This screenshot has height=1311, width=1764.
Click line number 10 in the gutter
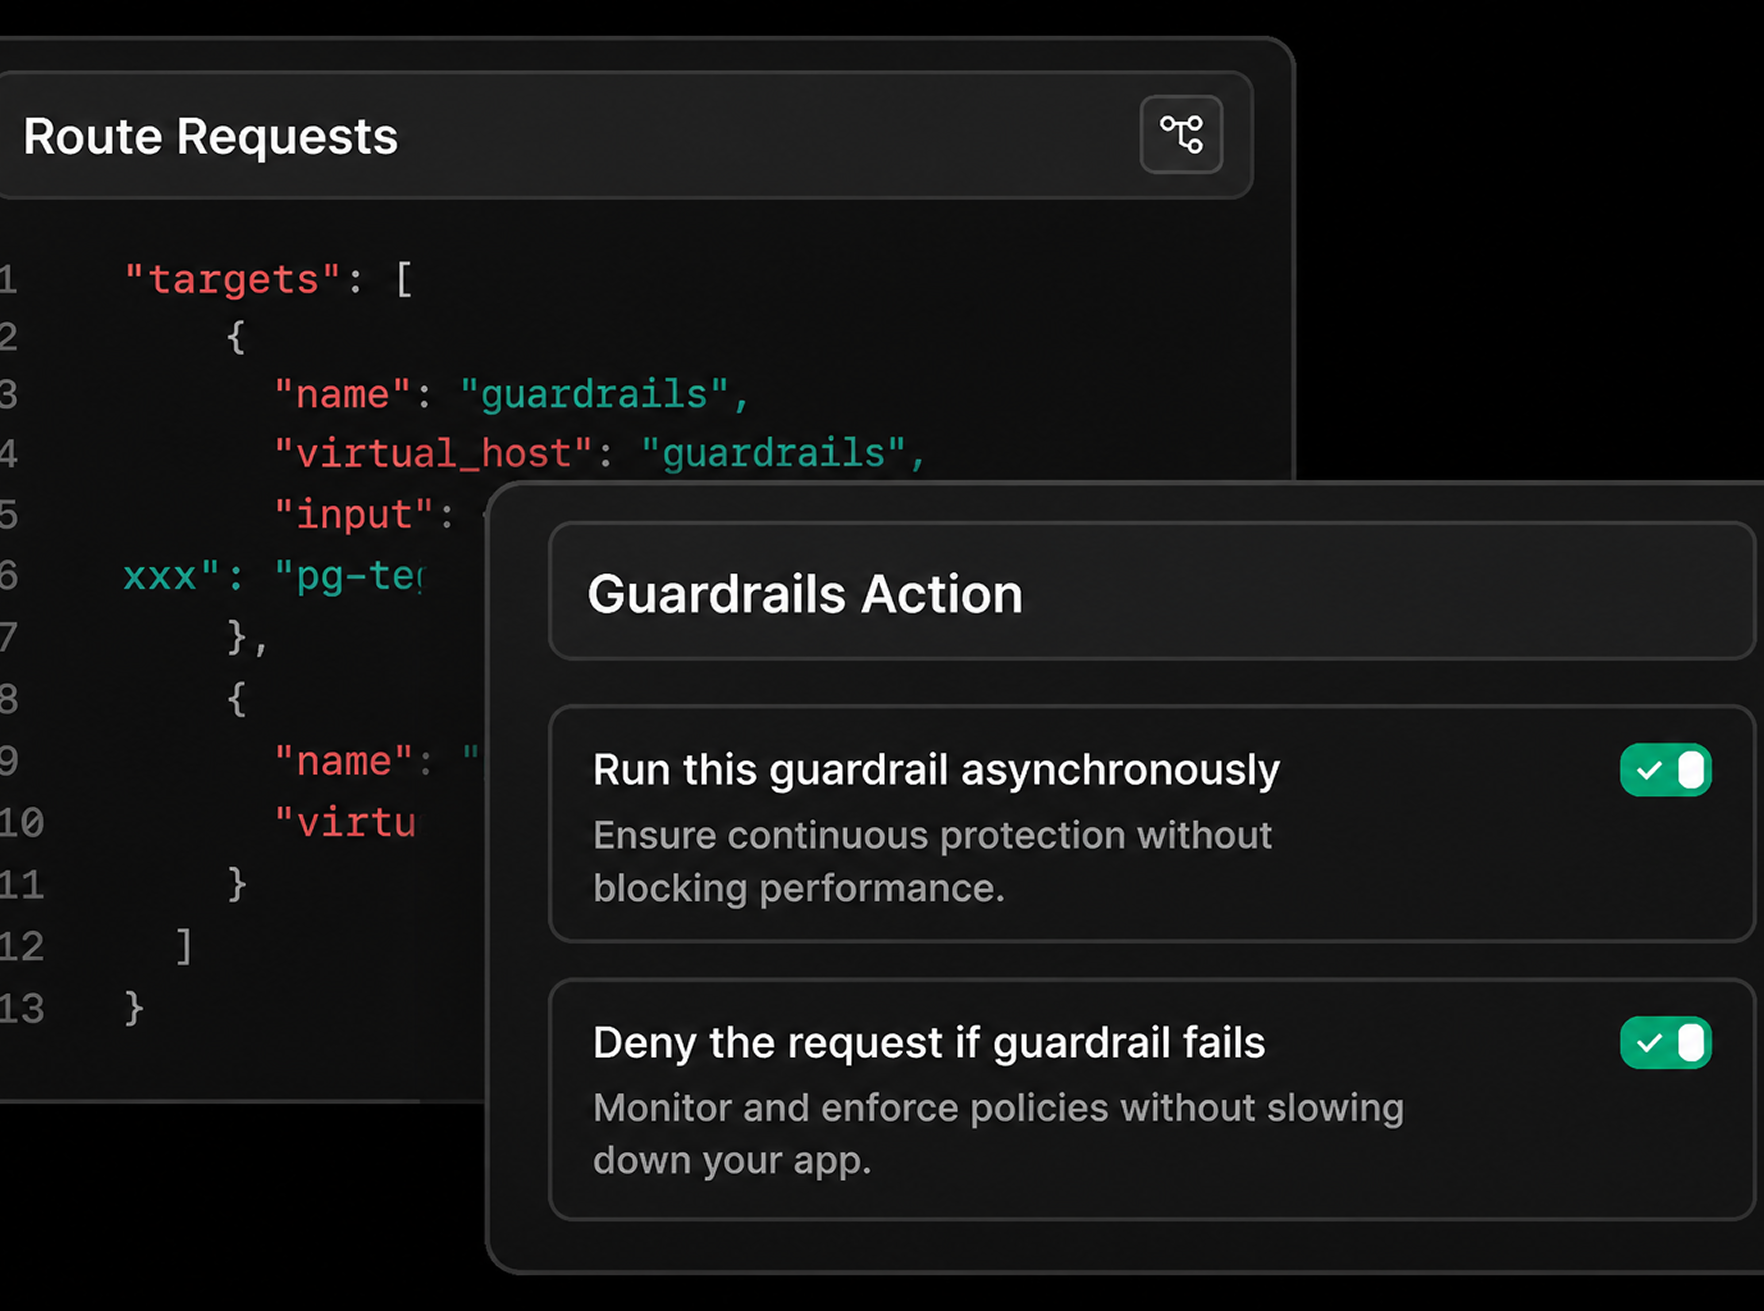click(22, 823)
